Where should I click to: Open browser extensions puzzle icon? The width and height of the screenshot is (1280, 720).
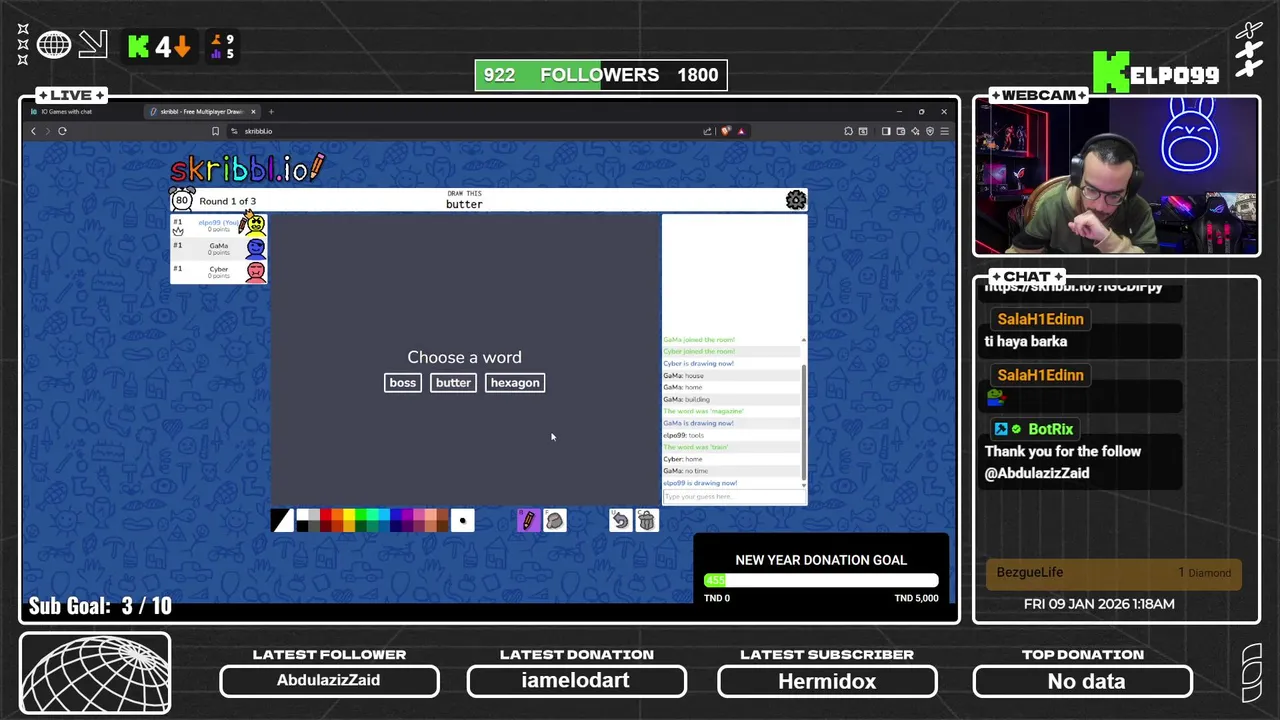point(848,131)
